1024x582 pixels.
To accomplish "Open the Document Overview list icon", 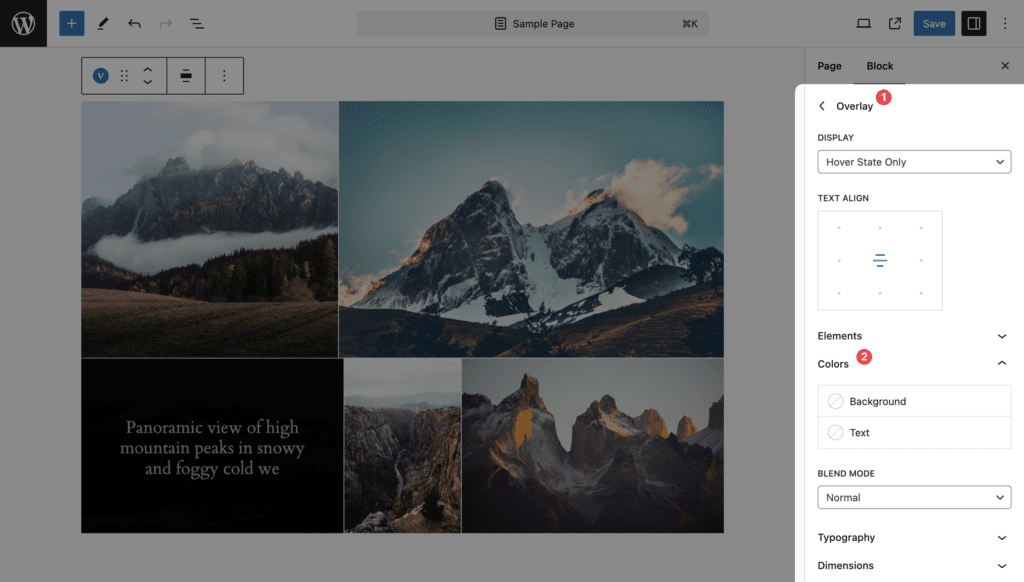I will tap(197, 24).
